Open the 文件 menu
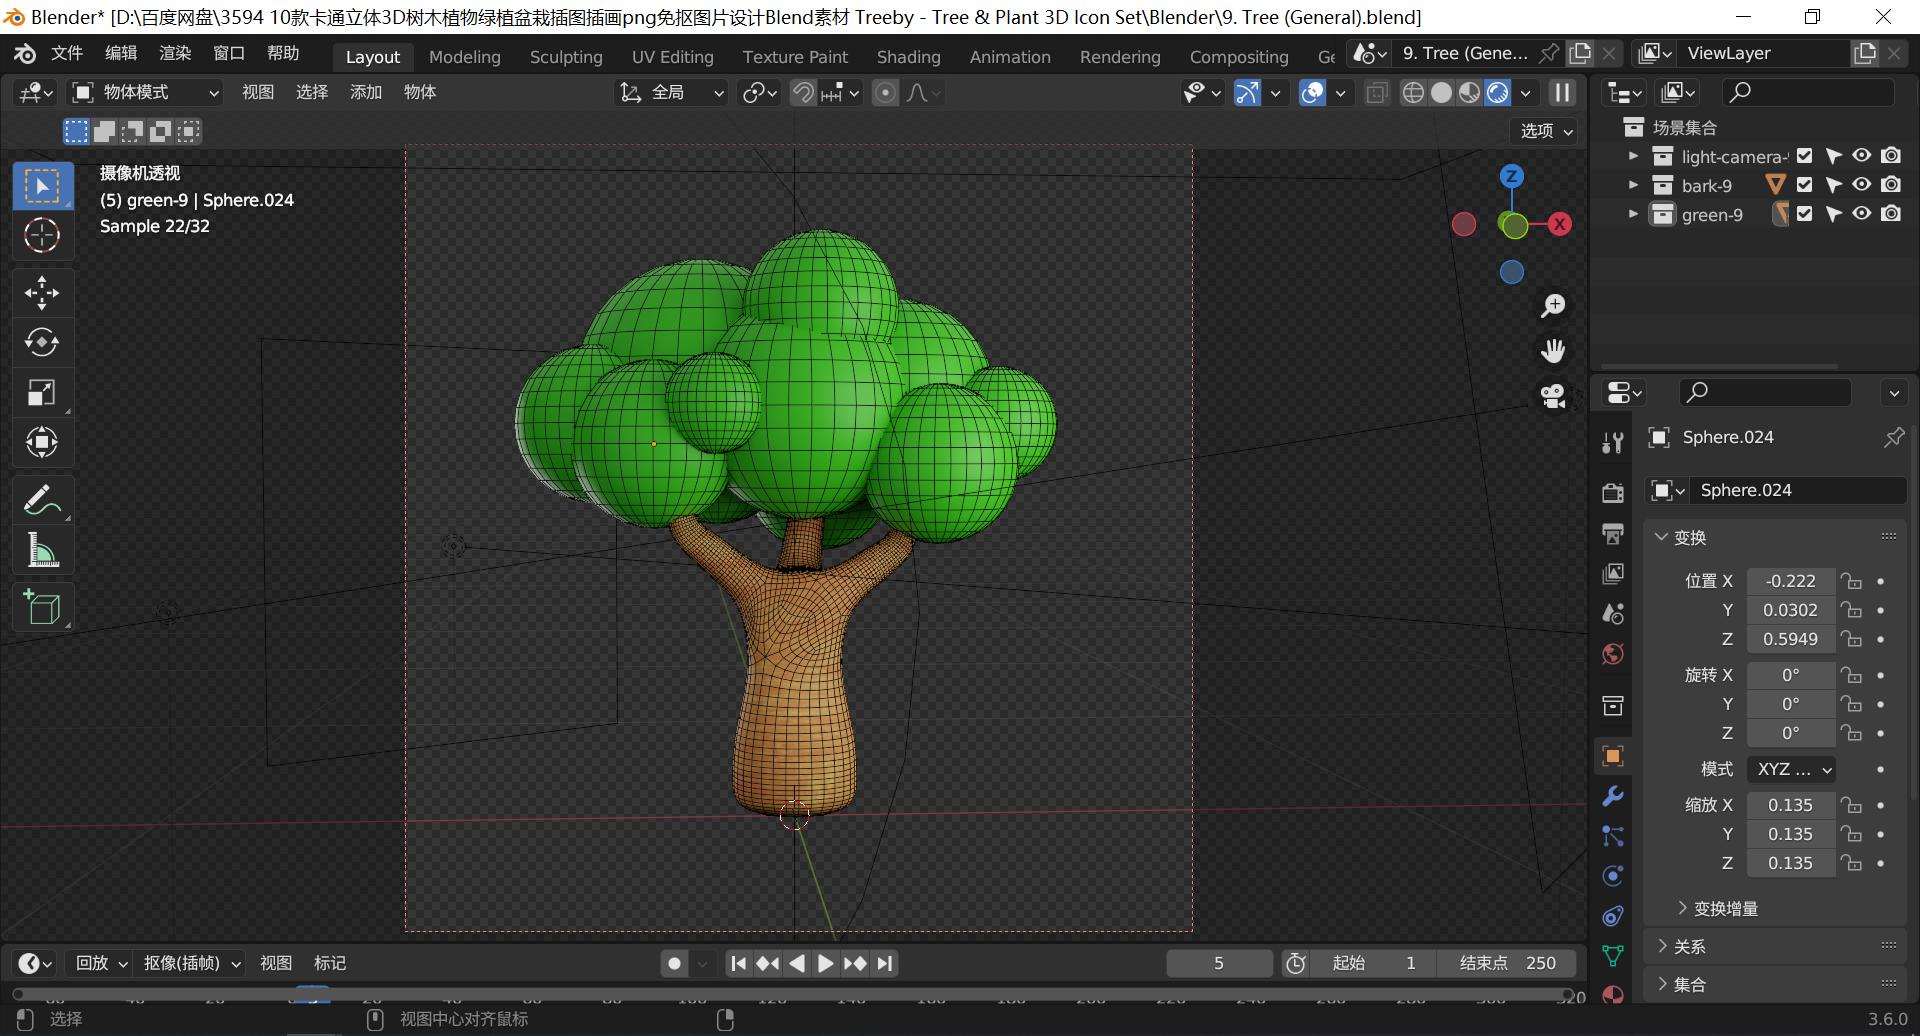 coord(67,53)
